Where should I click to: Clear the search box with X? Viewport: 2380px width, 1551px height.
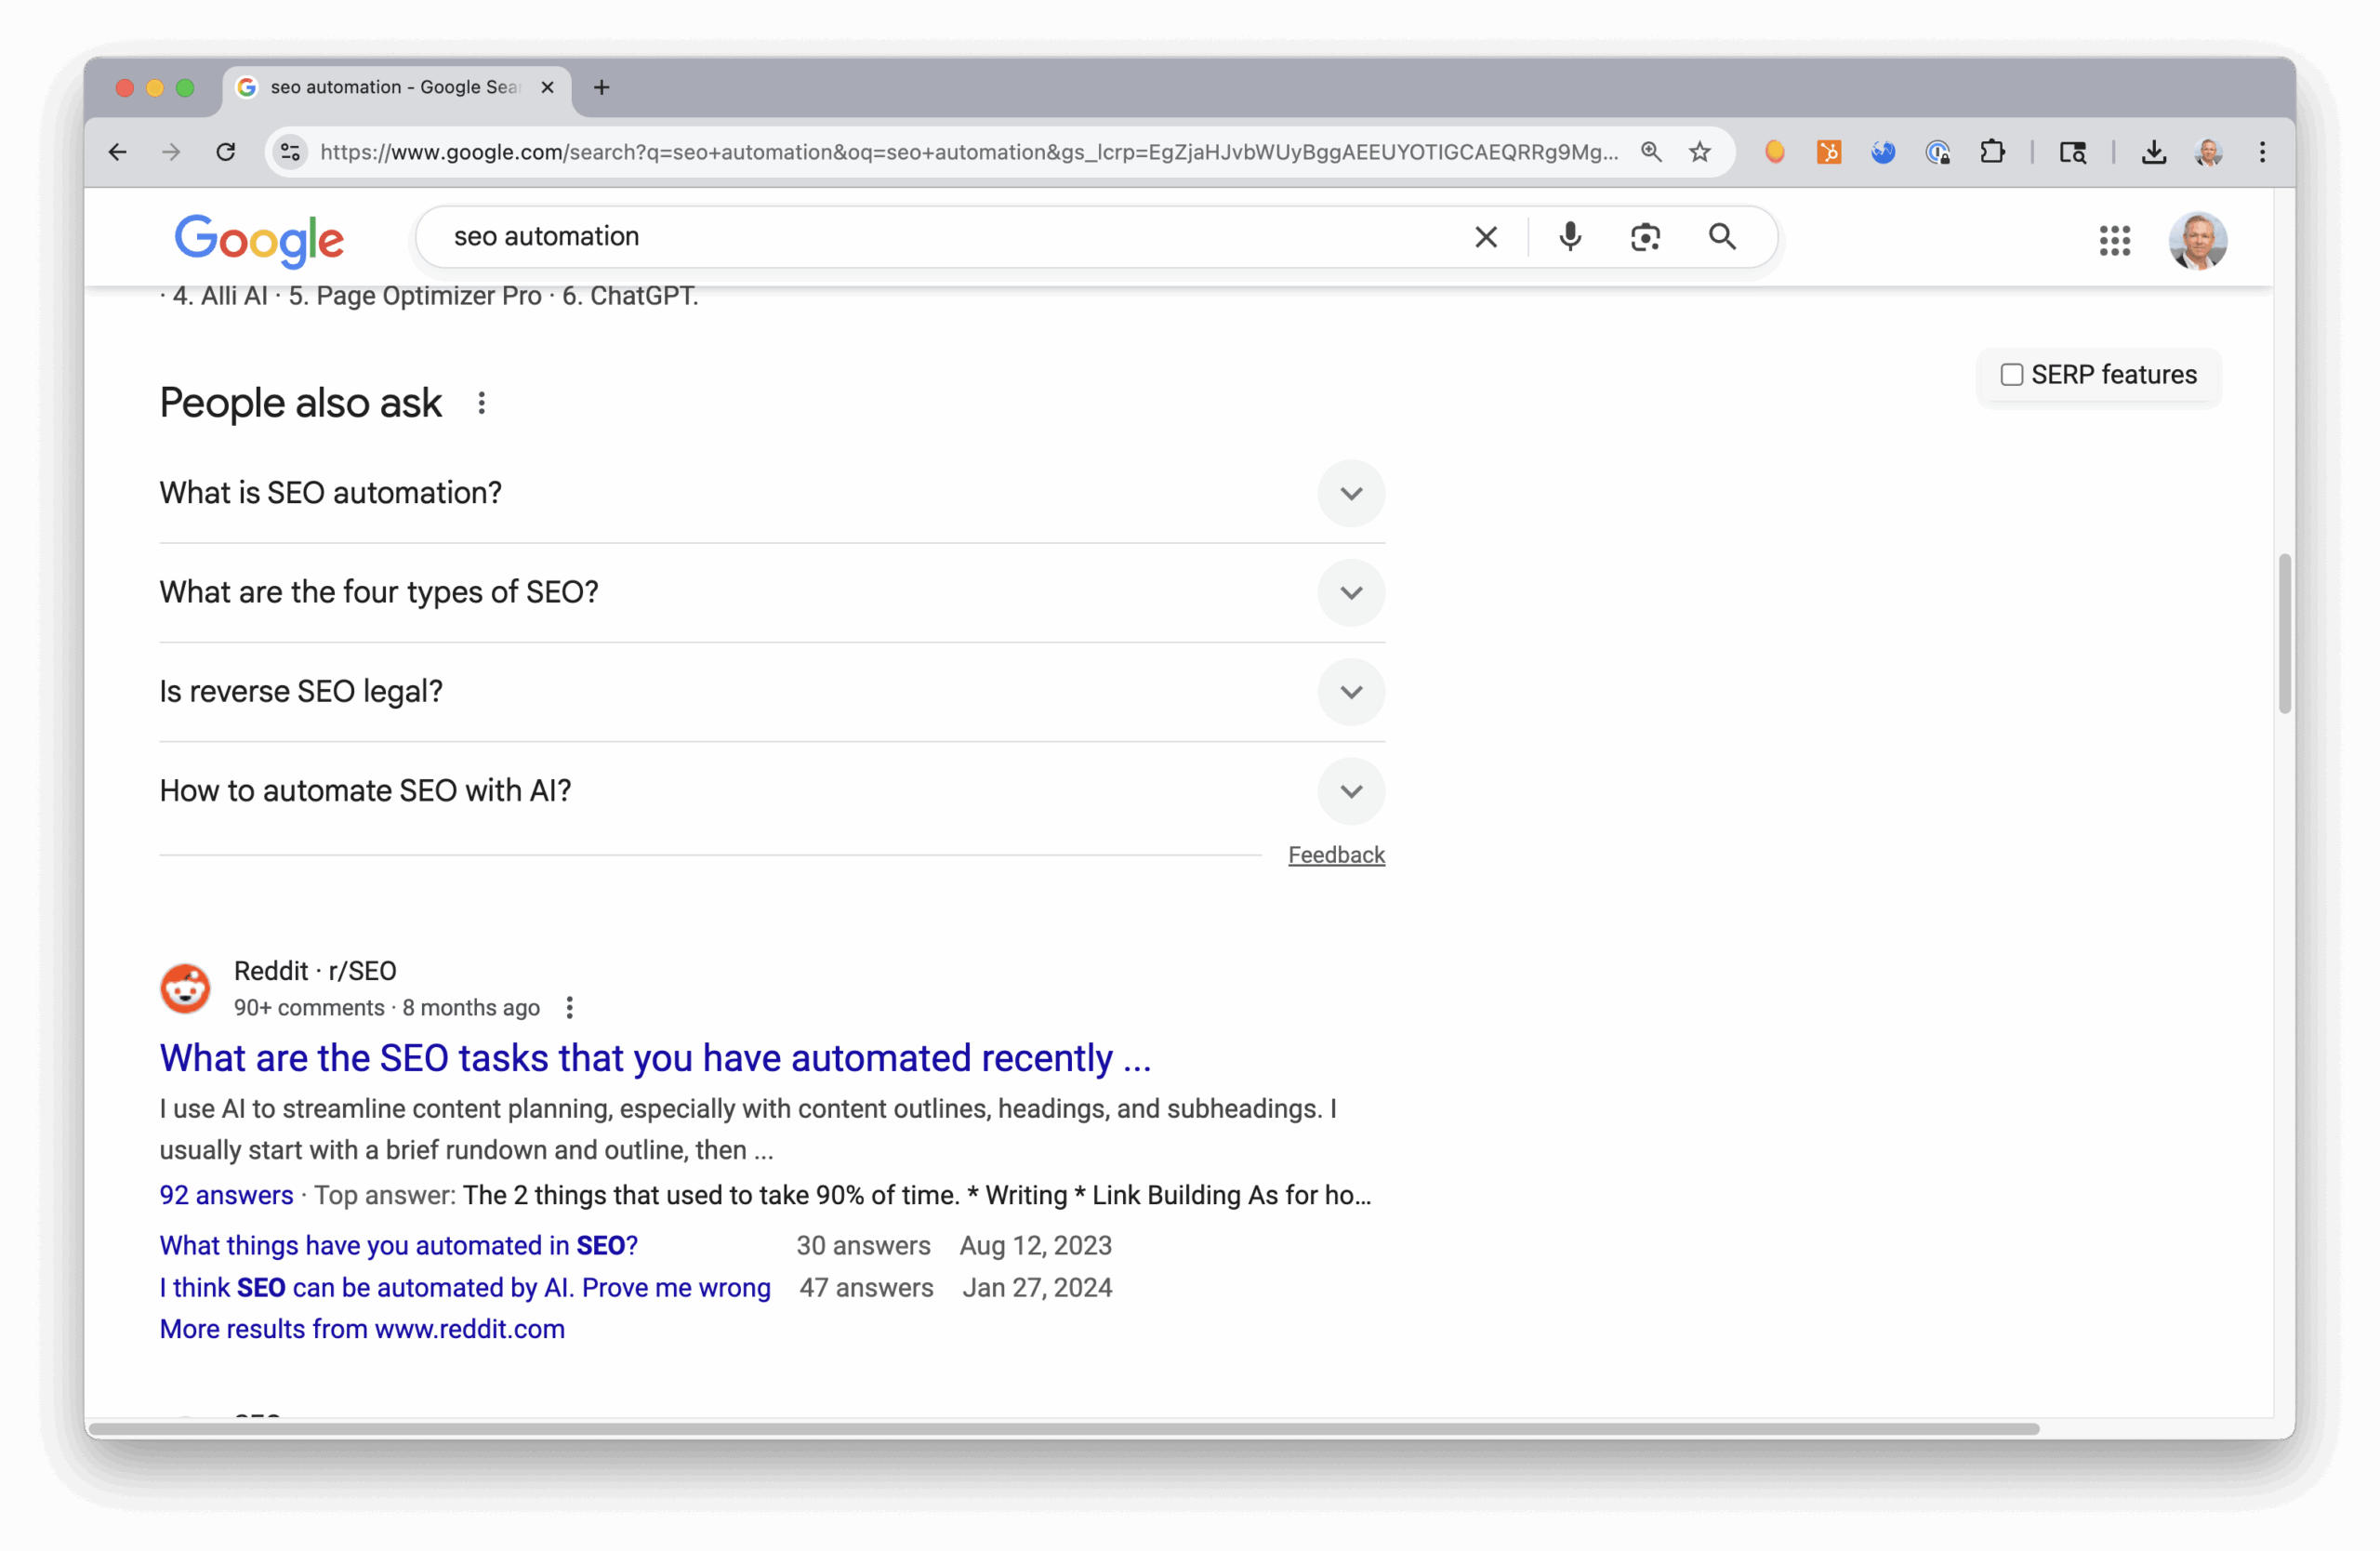click(1485, 237)
